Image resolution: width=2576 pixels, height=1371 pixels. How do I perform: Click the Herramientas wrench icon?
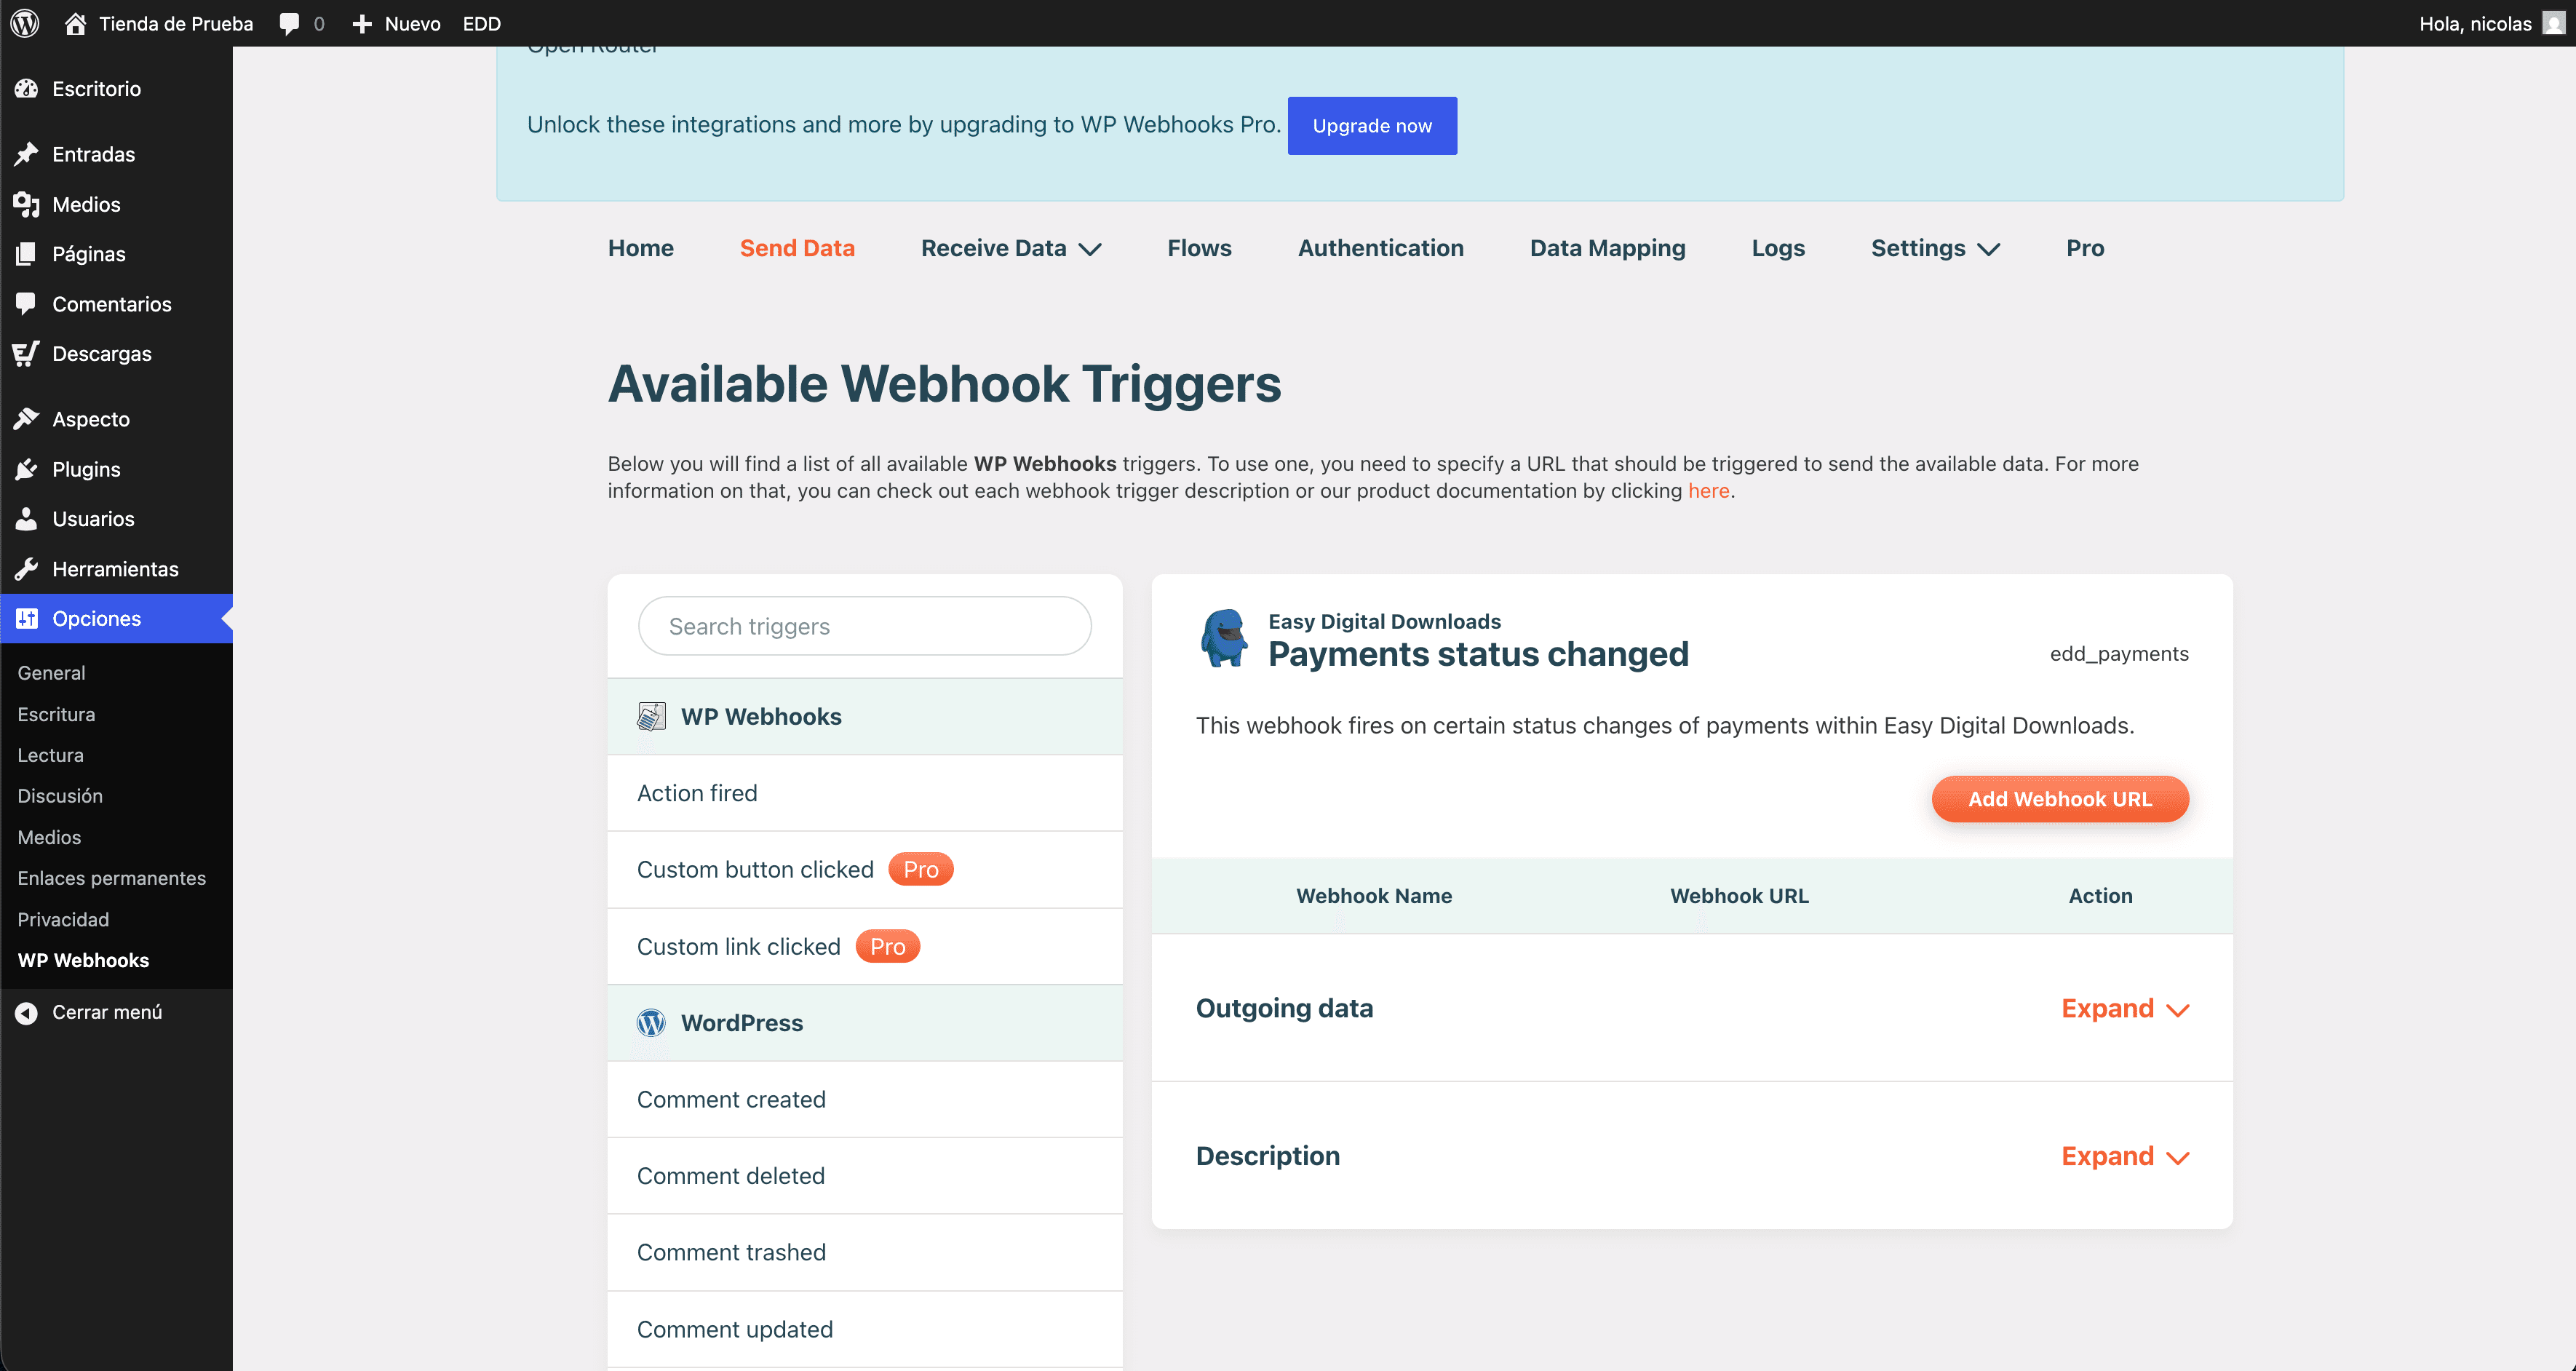tap(26, 569)
